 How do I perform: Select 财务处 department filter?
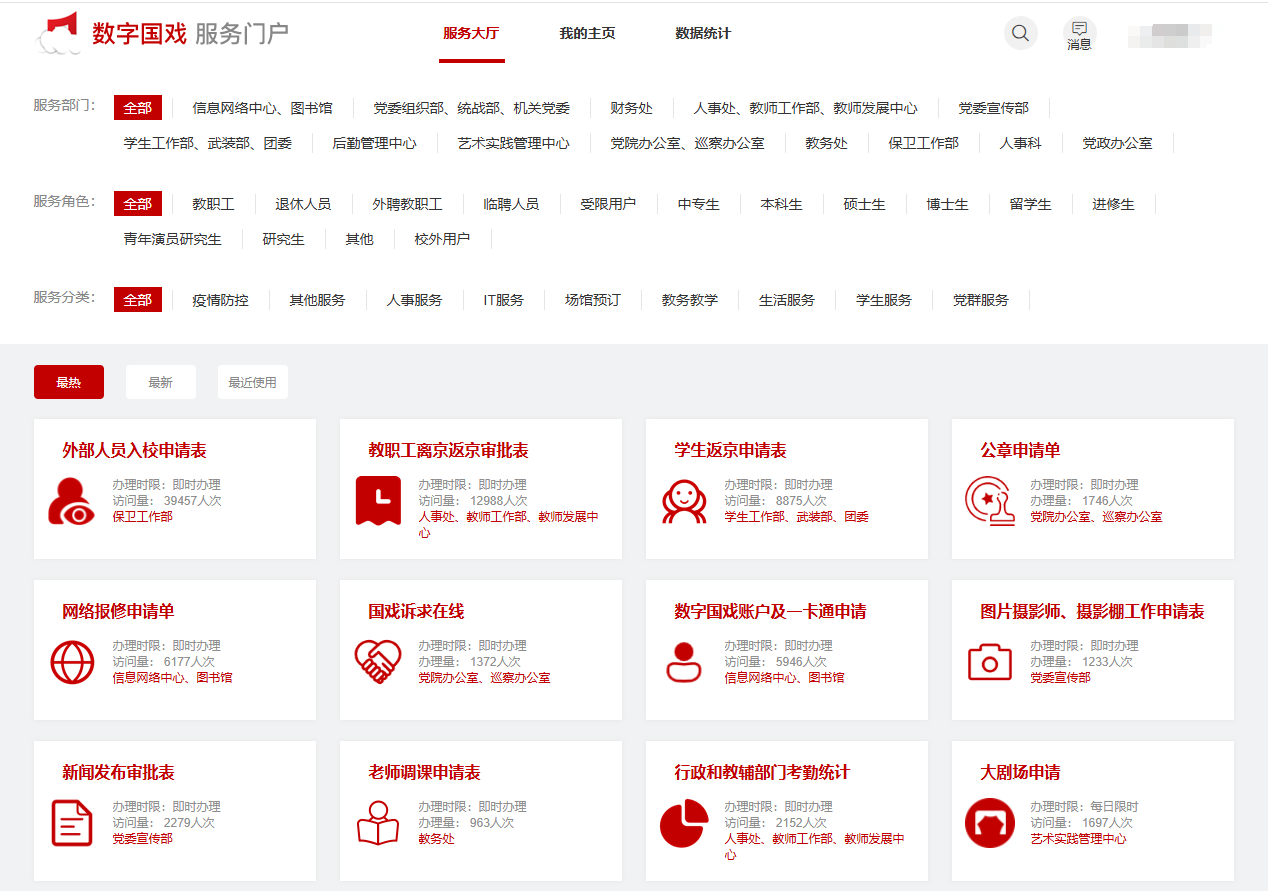(x=631, y=108)
